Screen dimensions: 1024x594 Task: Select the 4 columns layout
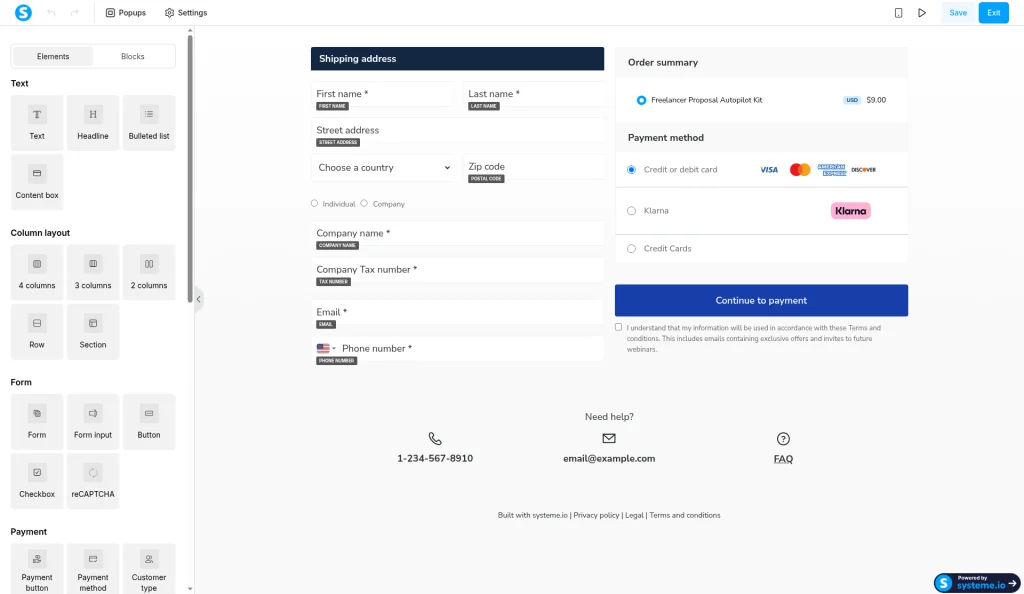[37, 272]
